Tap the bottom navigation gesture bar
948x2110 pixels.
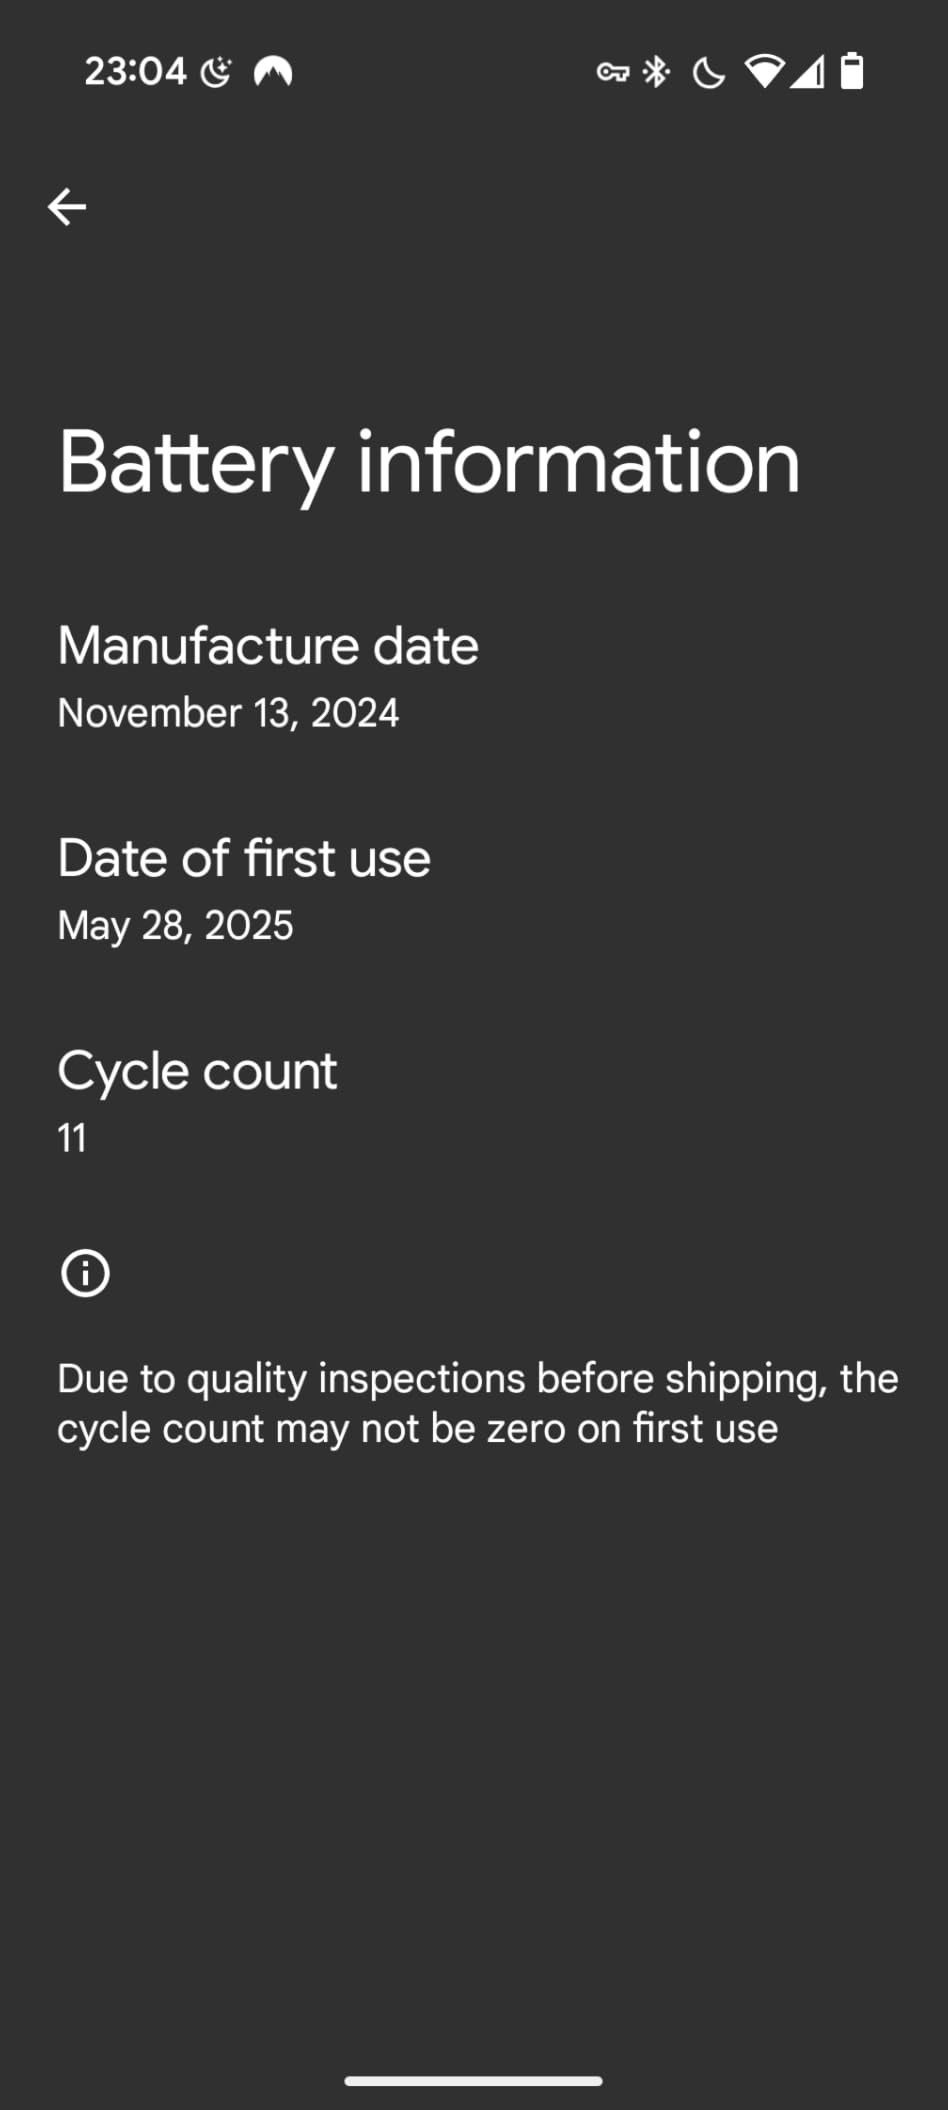[473, 2081]
